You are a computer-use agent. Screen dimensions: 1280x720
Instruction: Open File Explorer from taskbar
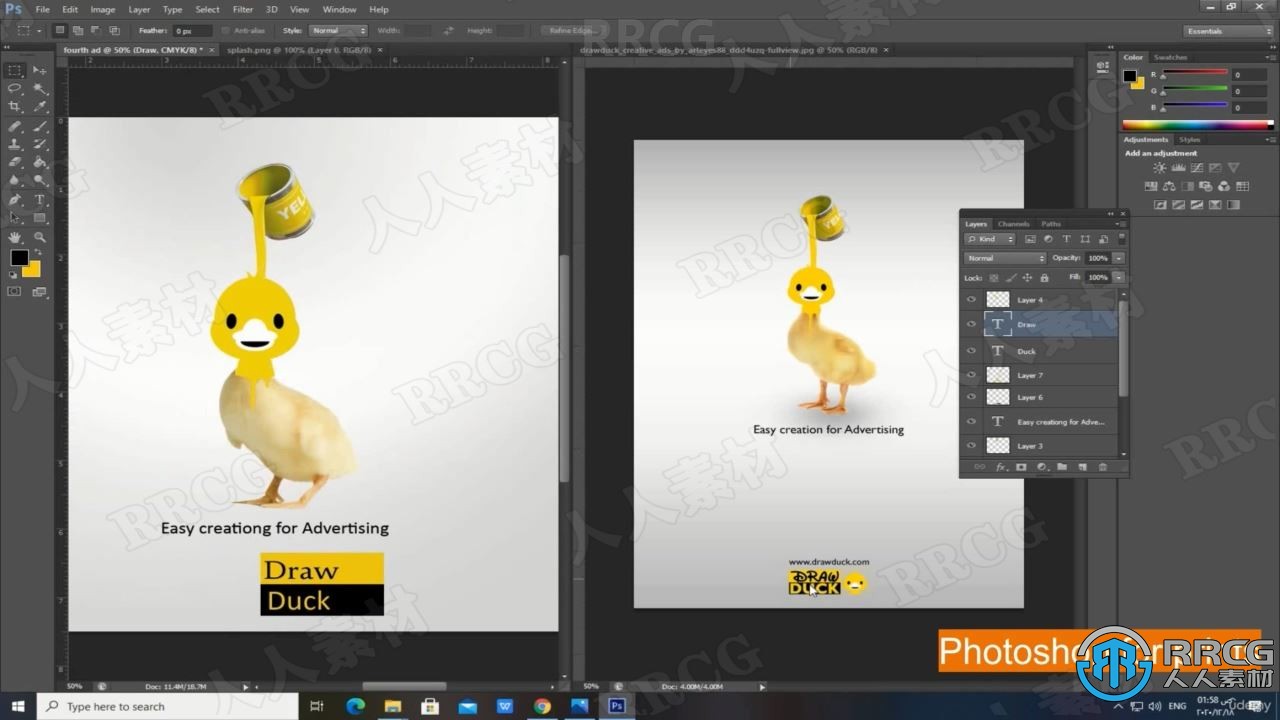393,706
